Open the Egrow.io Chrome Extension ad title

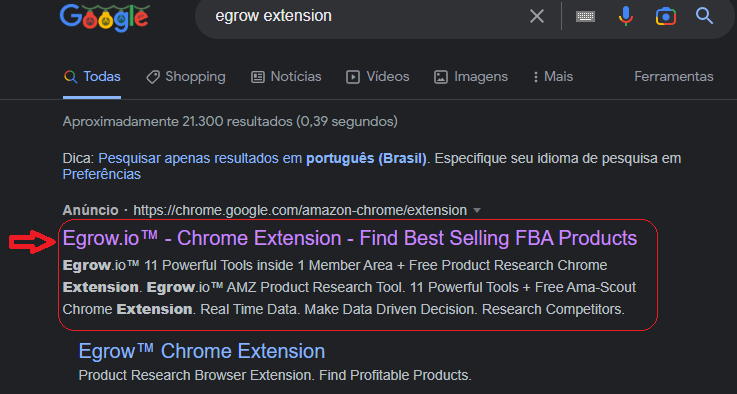pyautogui.click(x=350, y=238)
